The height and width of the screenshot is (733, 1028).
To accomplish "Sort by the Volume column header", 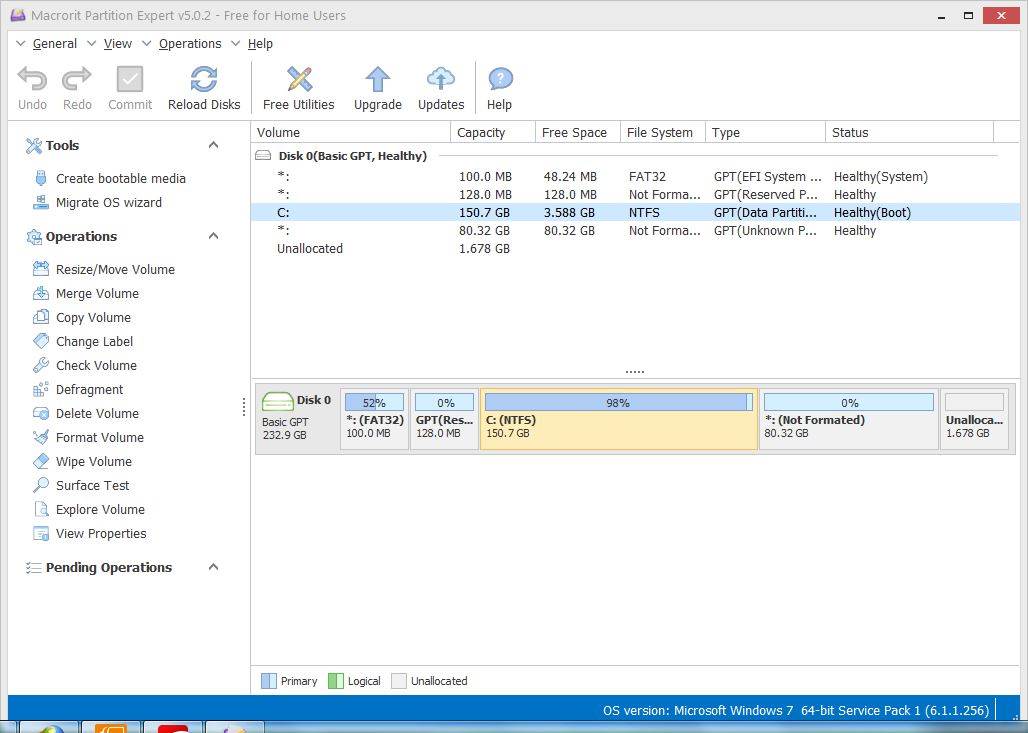I will [x=351, y=132].
